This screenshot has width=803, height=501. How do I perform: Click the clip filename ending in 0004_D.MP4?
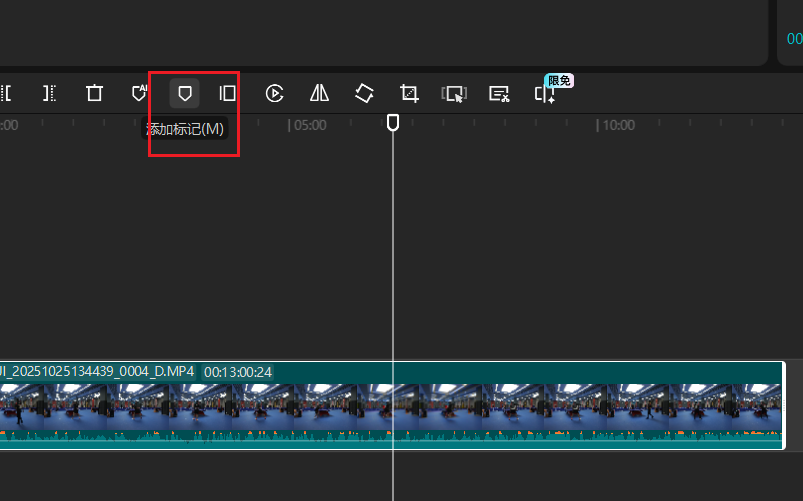point(98,372)
